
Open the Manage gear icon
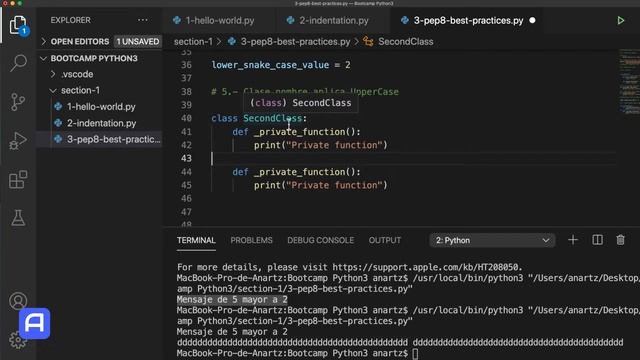(x=17, y=340)
